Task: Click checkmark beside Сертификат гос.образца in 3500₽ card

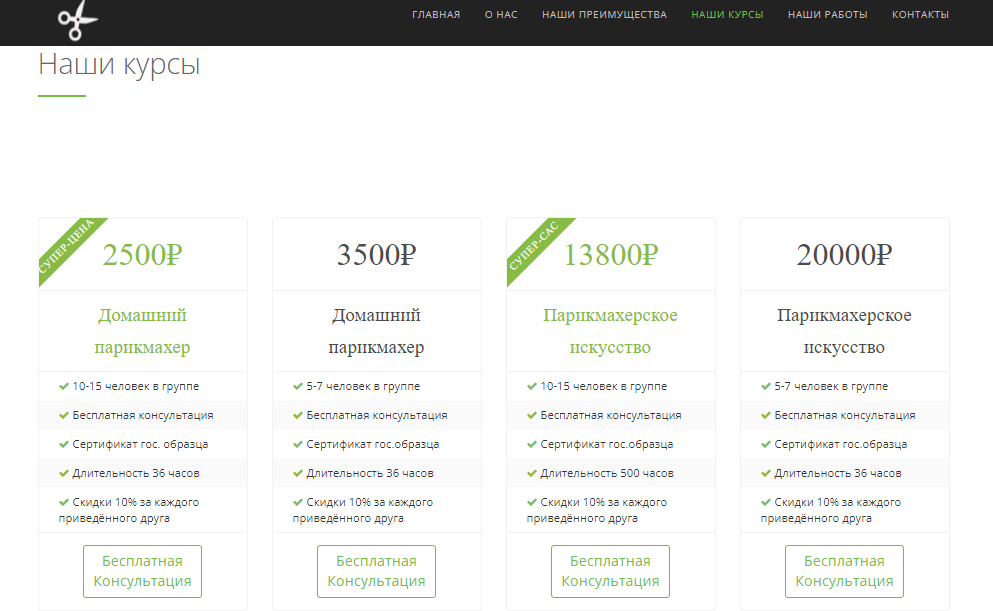Action: [x=298, y=444]
